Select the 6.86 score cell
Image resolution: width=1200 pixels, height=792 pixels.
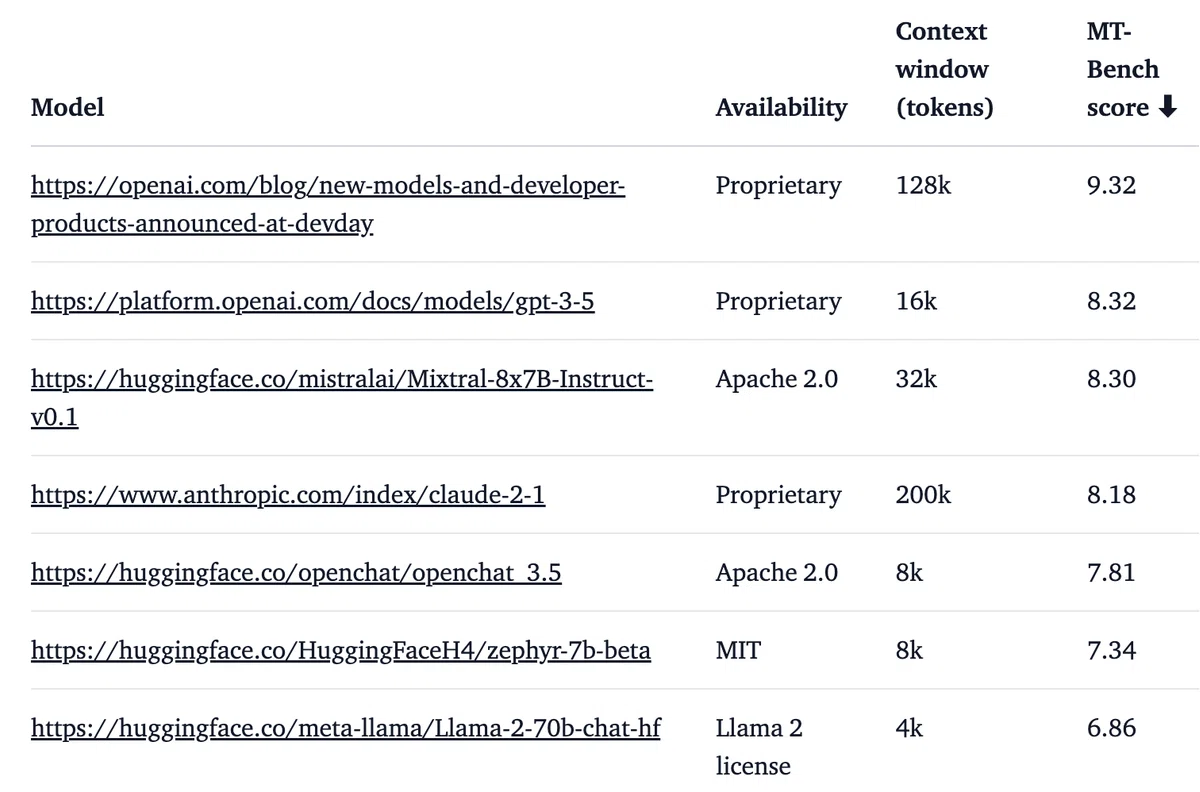[1111, 728]
